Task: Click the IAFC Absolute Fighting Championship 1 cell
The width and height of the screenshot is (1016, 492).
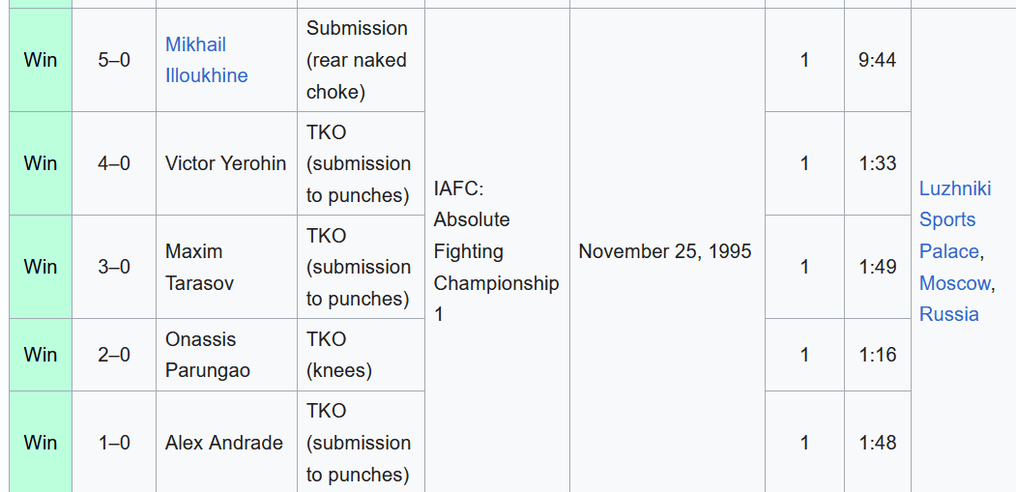Action: click(x=497, y=251)
